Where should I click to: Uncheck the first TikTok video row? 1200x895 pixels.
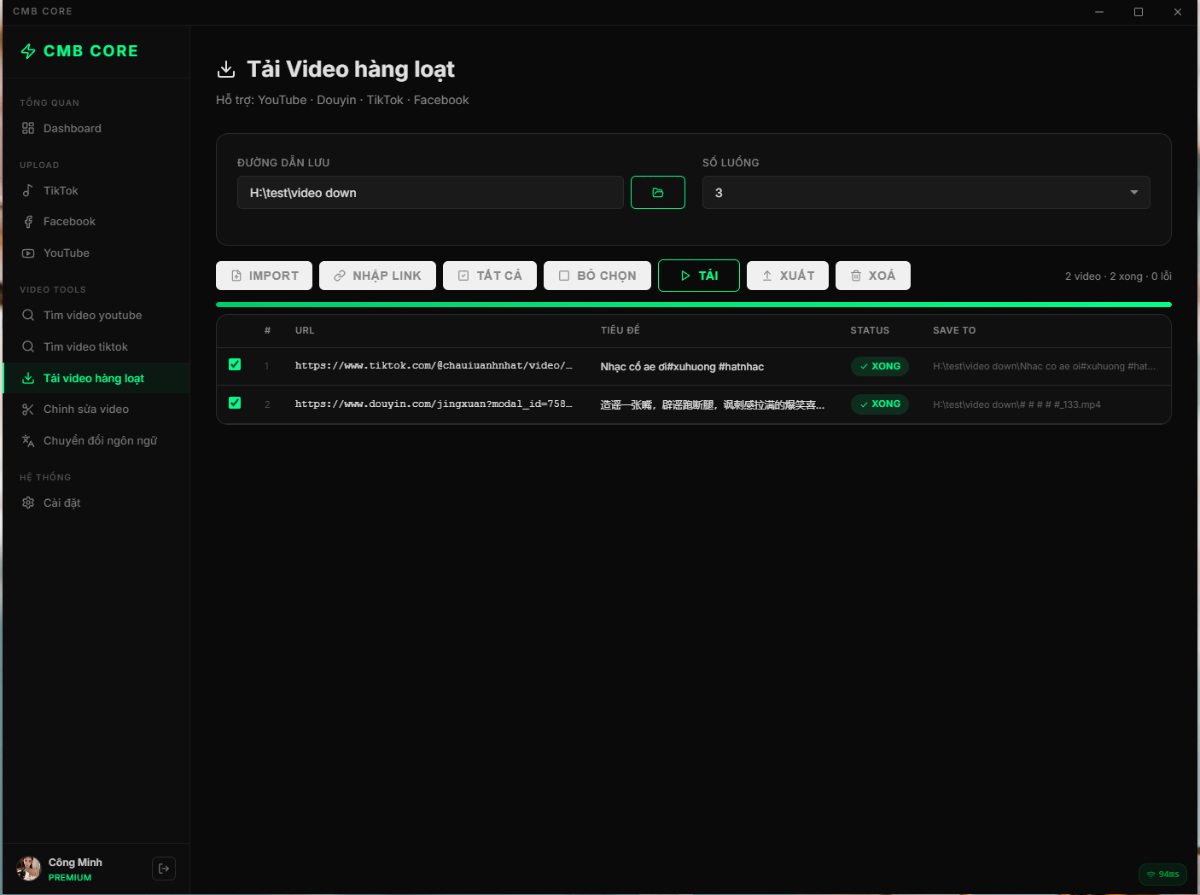(x=234, y=364)
